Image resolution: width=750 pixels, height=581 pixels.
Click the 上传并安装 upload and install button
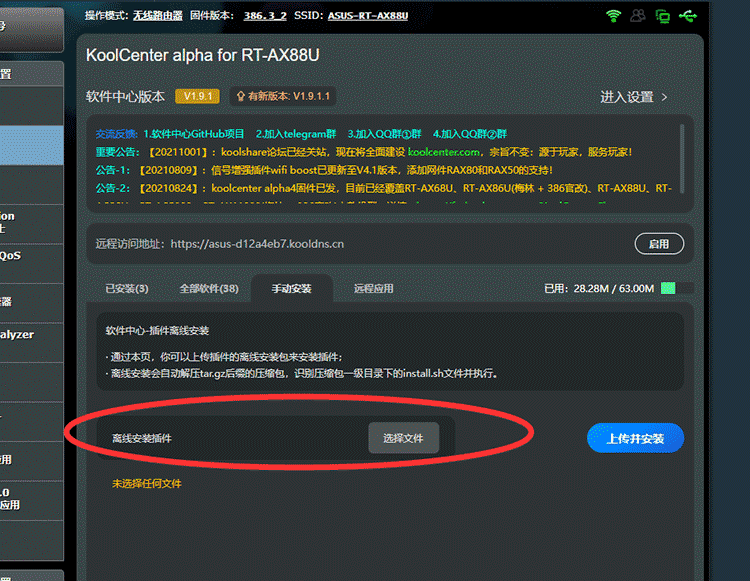tap(635, 438)
